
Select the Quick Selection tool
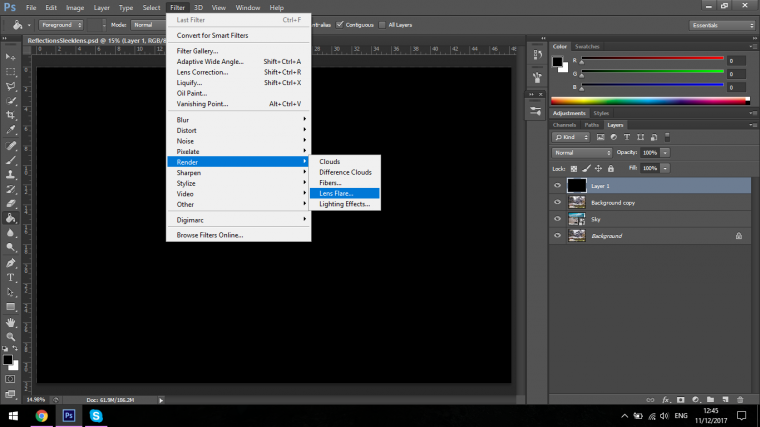pos(10,101)
